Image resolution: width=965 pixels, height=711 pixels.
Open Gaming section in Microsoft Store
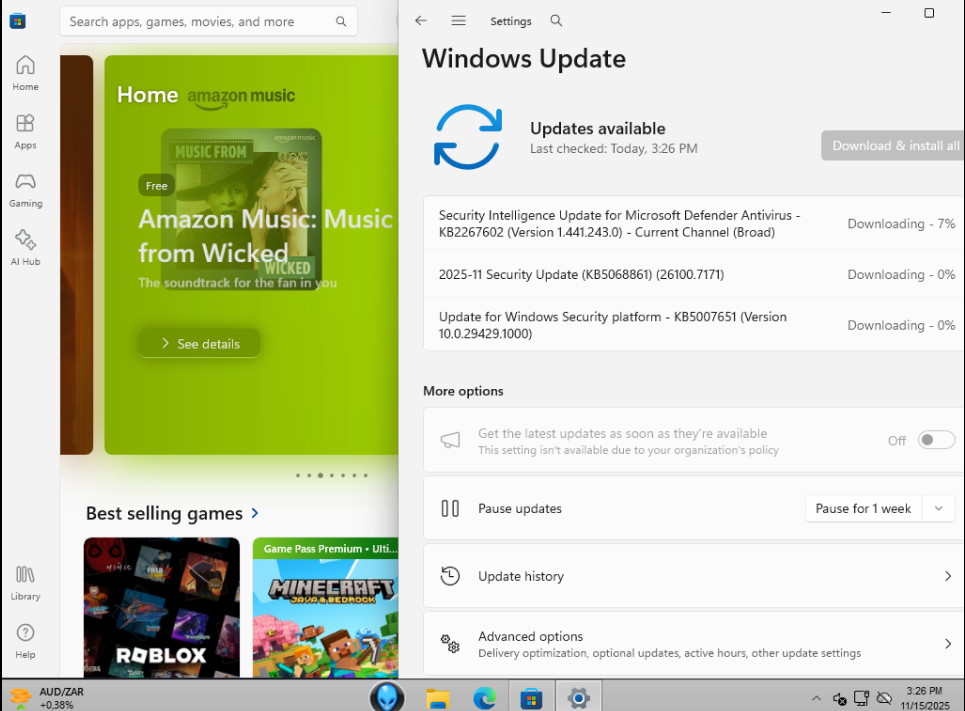(25, 190)
